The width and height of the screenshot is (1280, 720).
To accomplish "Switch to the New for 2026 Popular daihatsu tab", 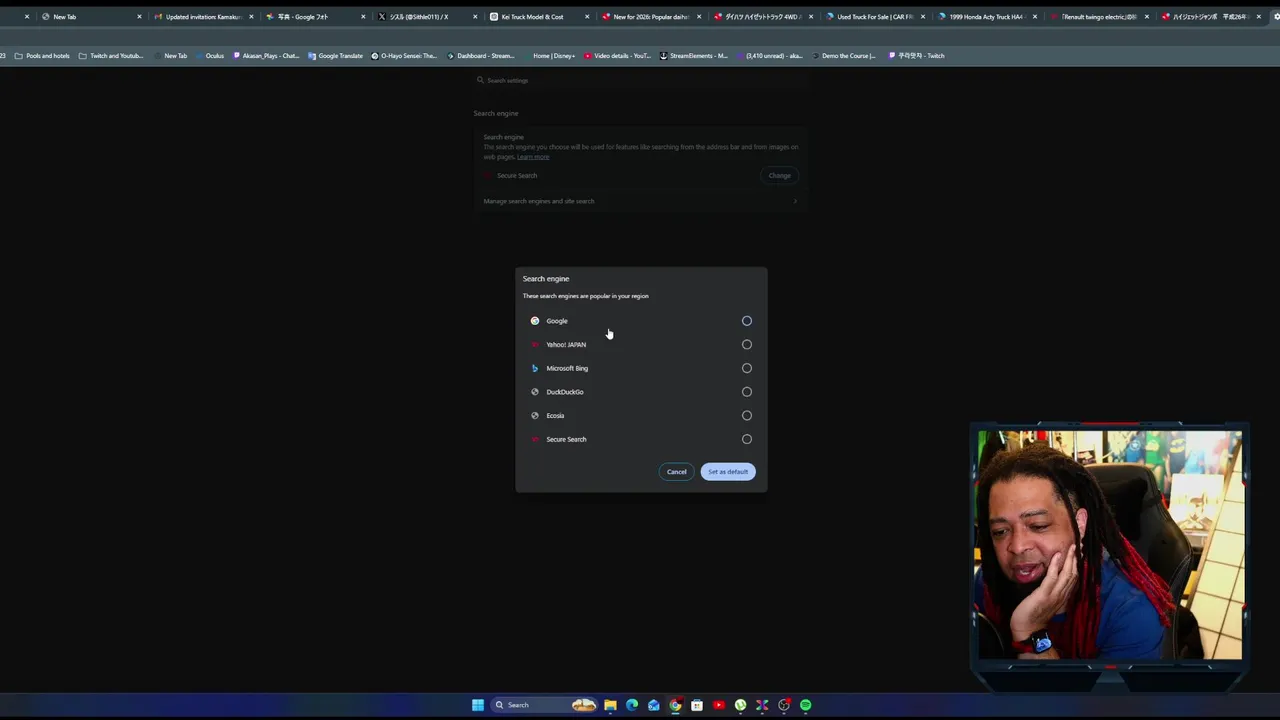I will click(650, 17).
